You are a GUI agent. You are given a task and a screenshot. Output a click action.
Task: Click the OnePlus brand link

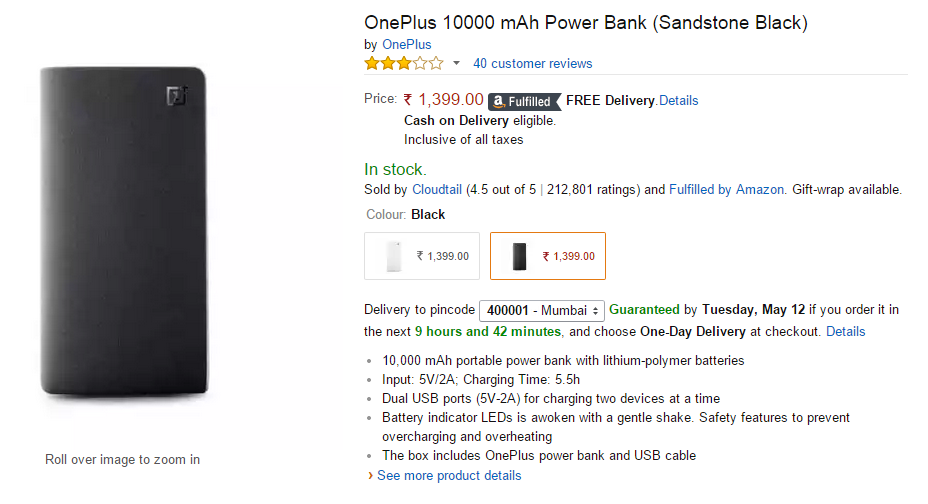(x=406, y=44)
